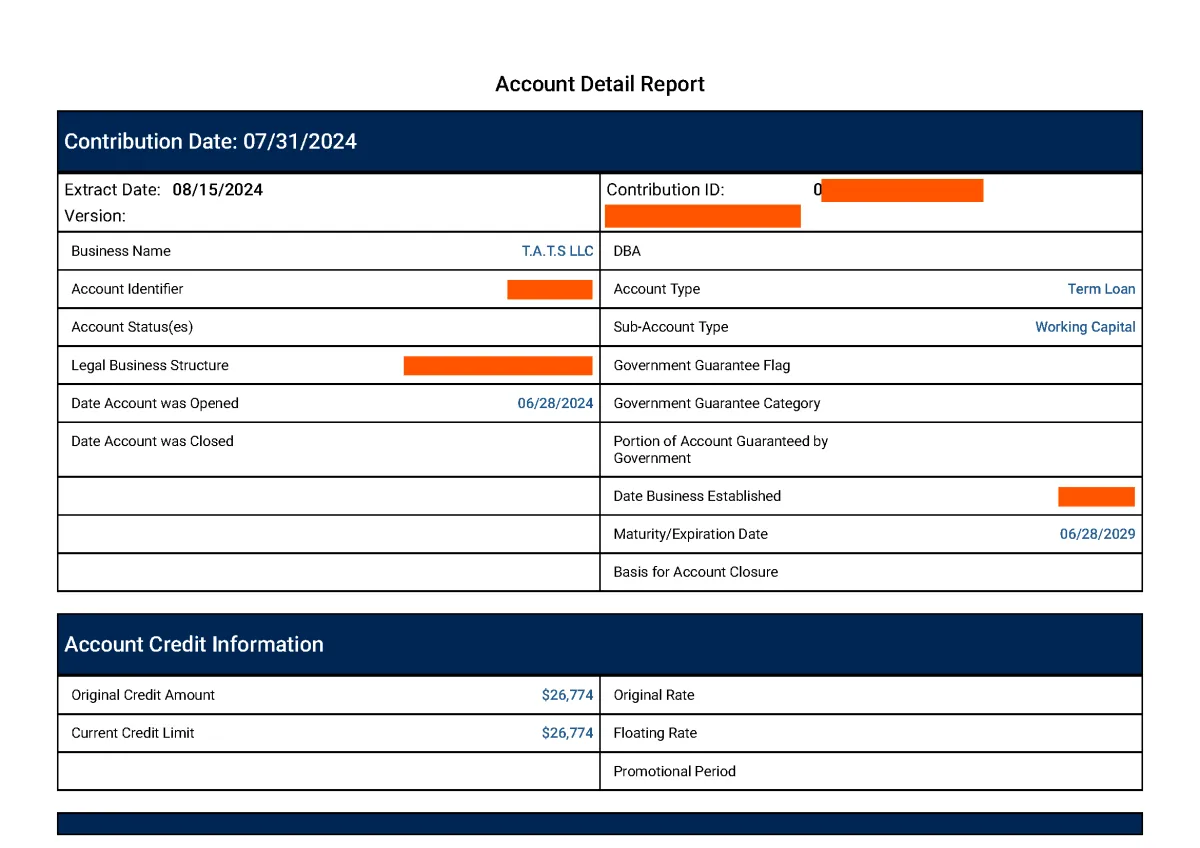This screenshot has height=848, width=1200.
Task: Click Portion of Account Guaranteed by Government
Action: (721, 449)
